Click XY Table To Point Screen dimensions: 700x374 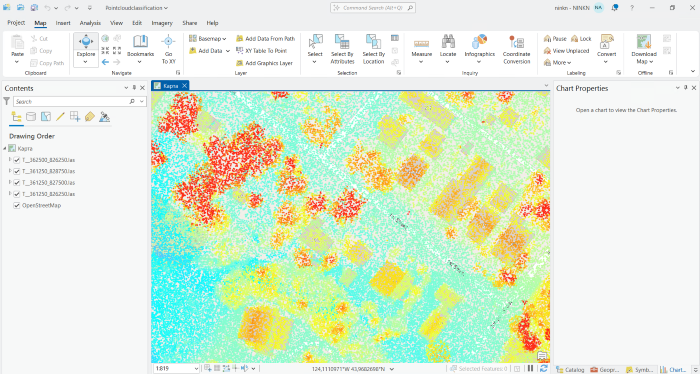(261, 51)
